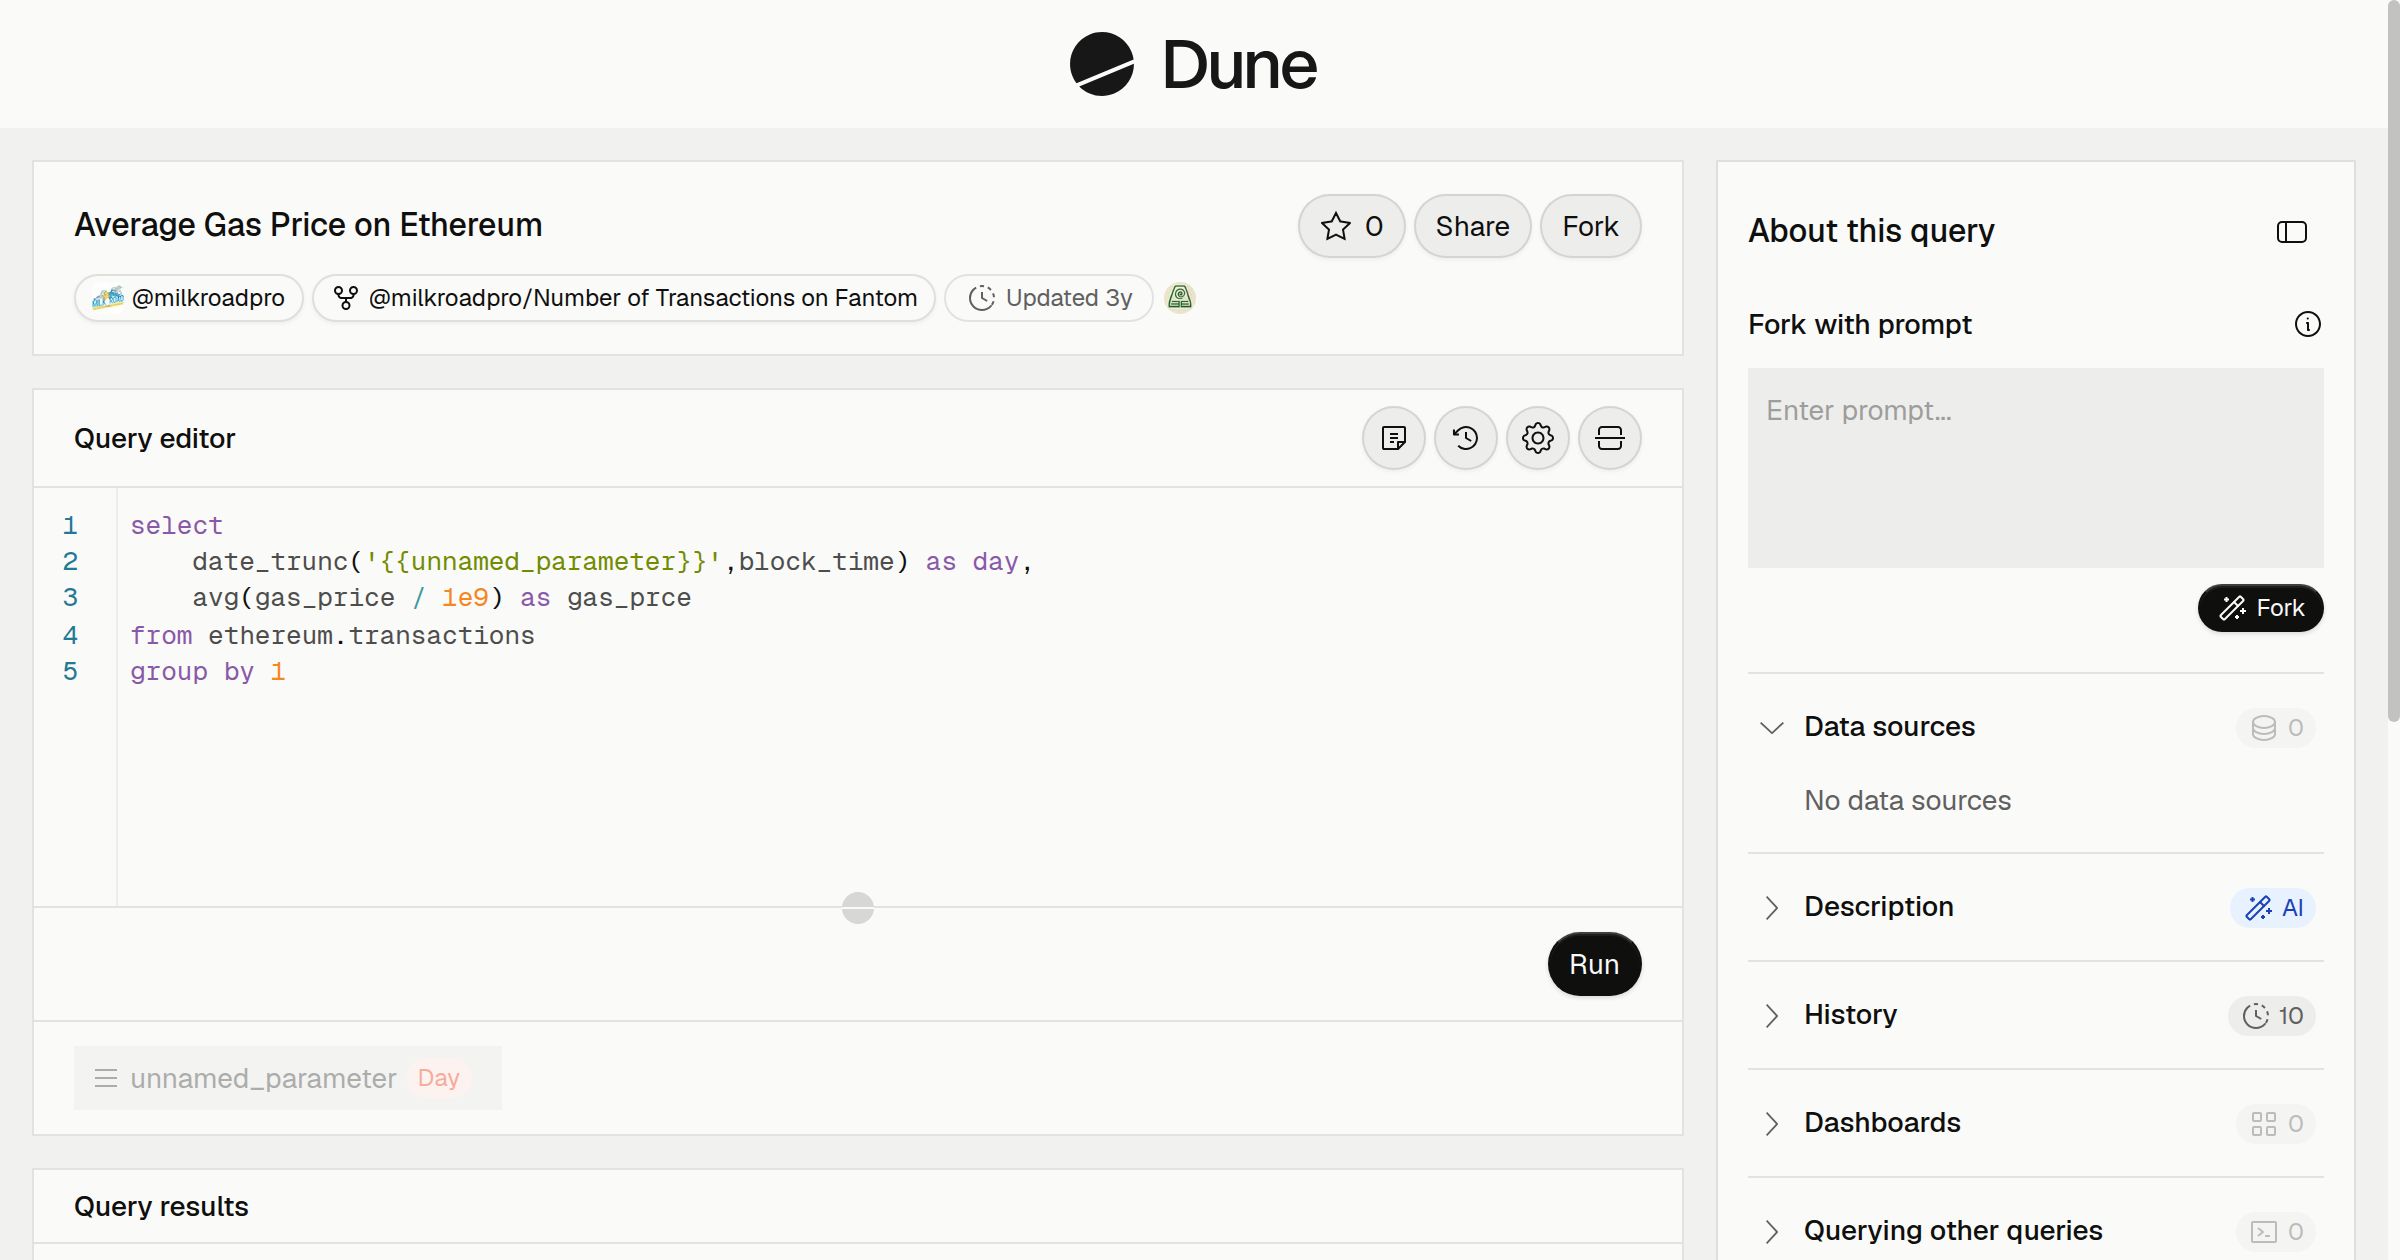Click the black Fork with prompt button
Screen dimensions: 2400x1260
click(2260, 608)
